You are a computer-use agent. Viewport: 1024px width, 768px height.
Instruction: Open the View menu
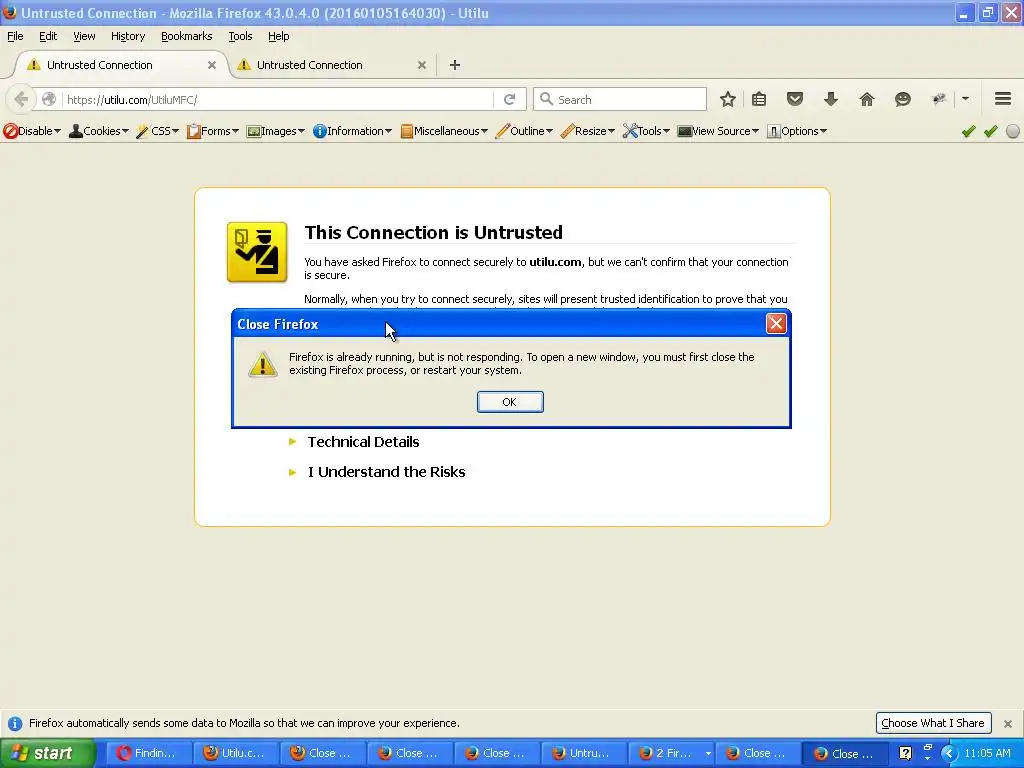coord(84,37)
